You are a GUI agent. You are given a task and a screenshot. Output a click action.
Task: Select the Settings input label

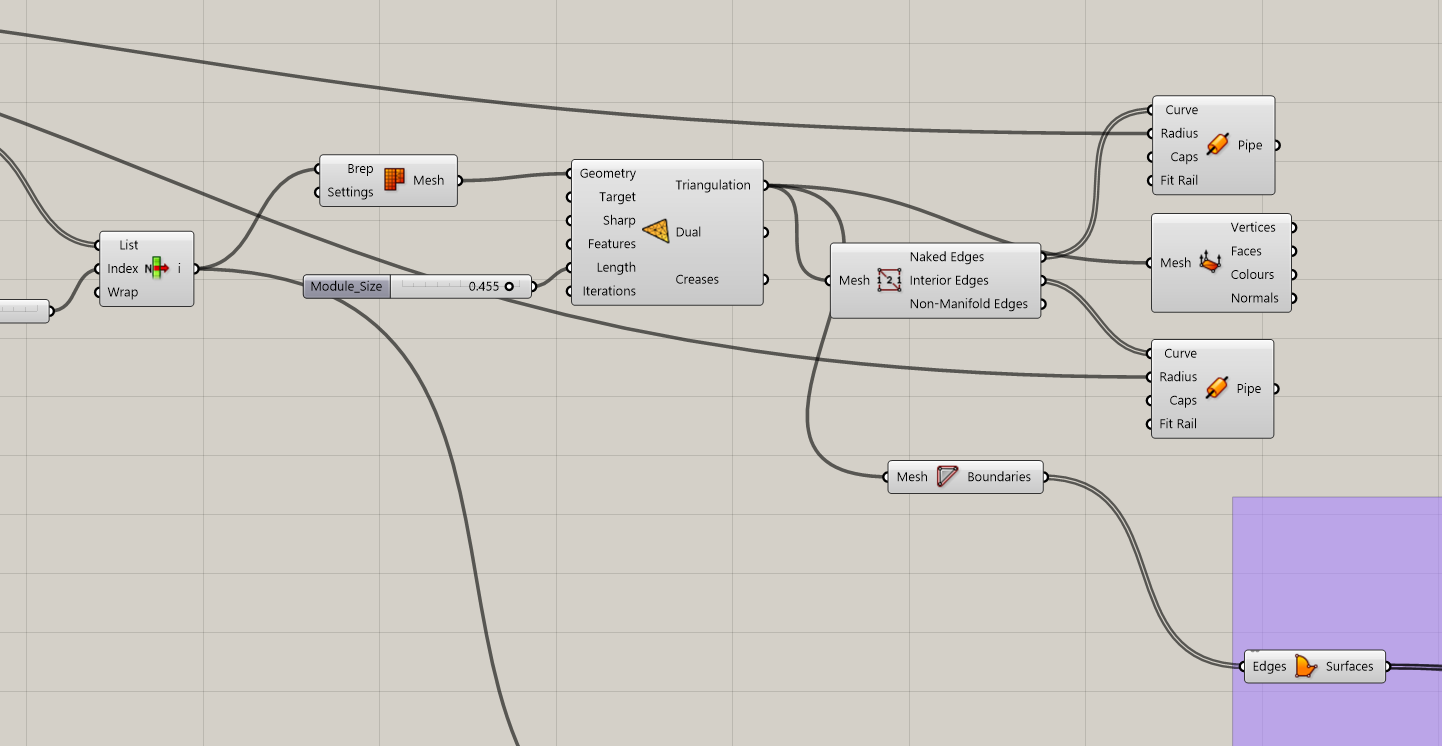[x=350, y=192]
